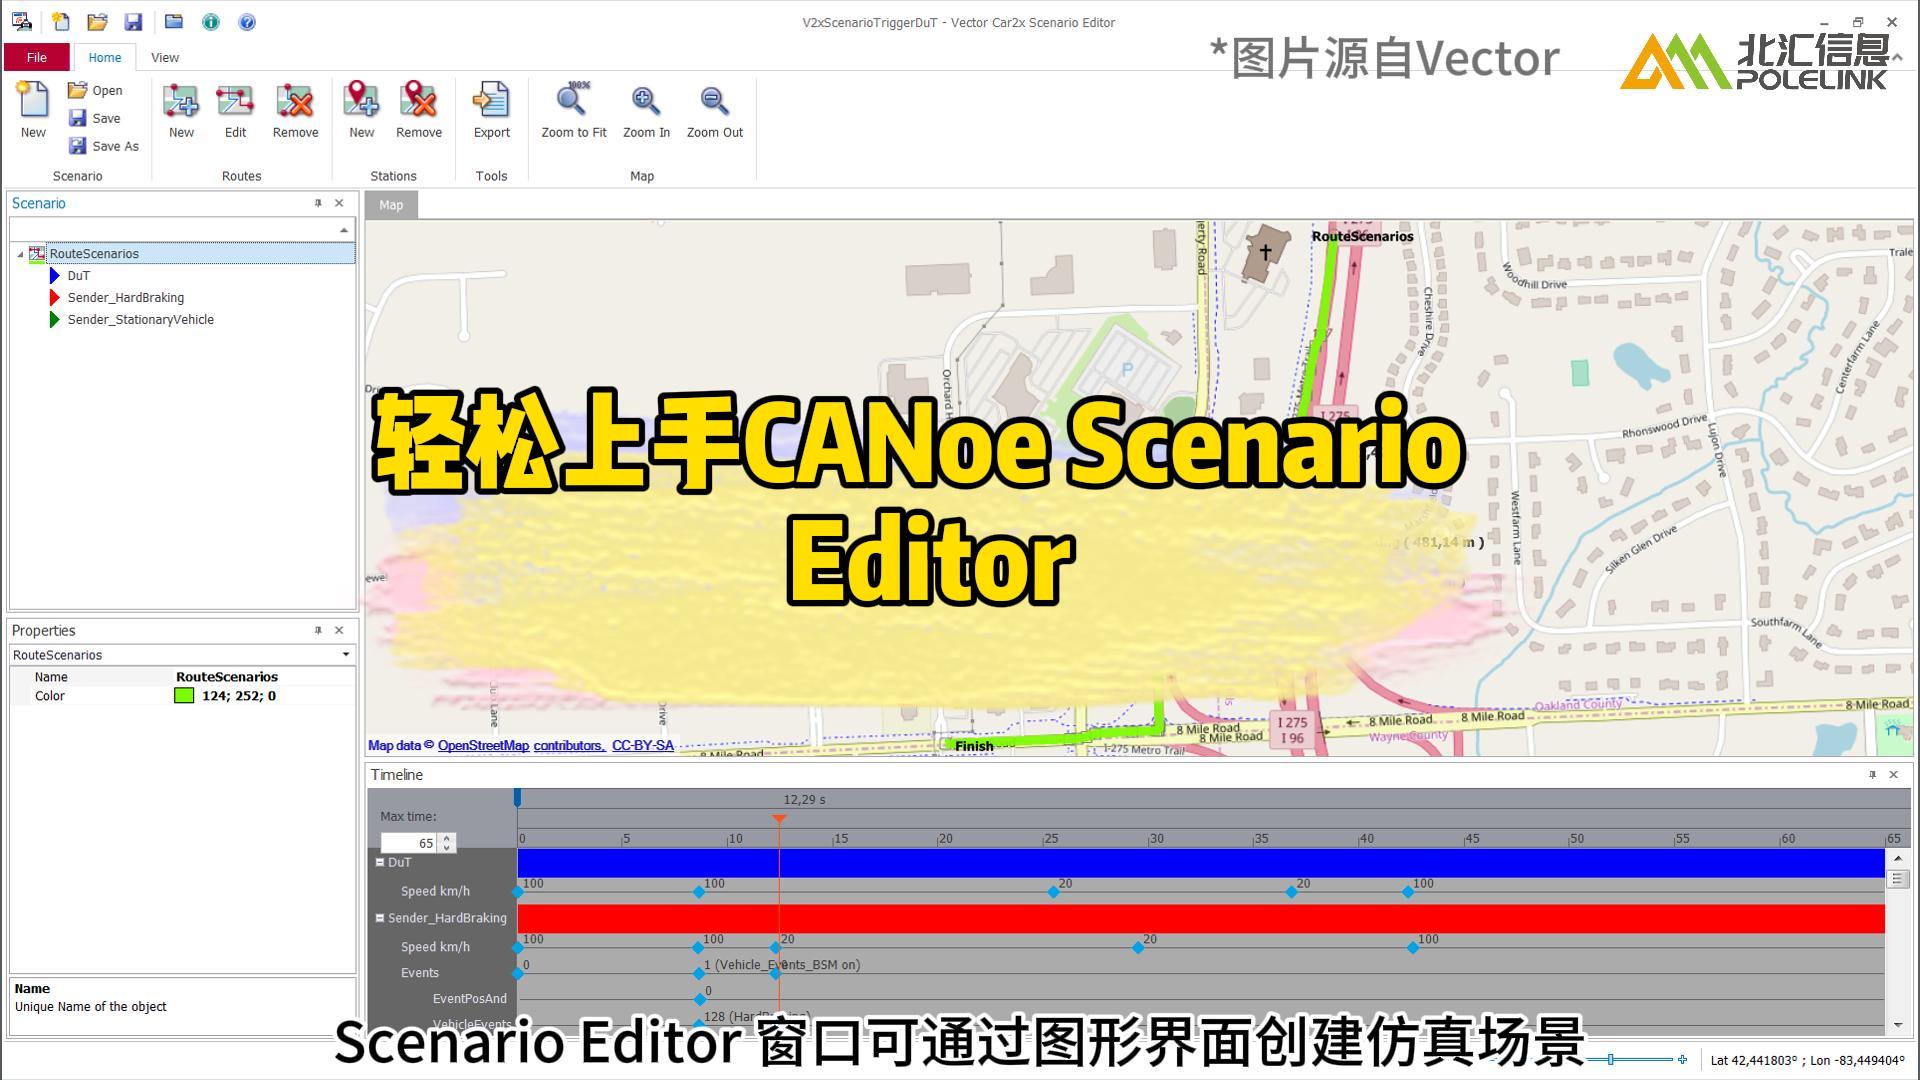Close the Scenario panel

339,203
